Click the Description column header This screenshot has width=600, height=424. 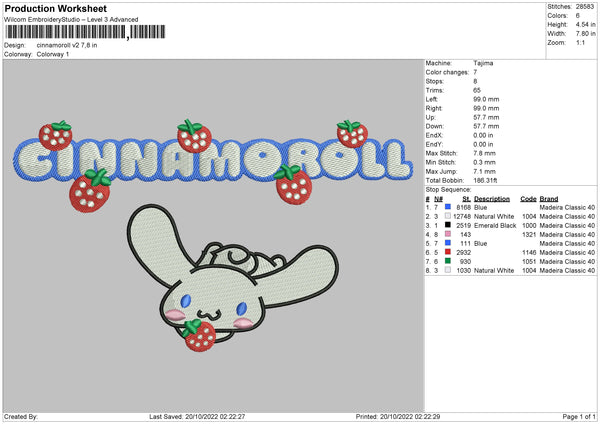[491, 198]
